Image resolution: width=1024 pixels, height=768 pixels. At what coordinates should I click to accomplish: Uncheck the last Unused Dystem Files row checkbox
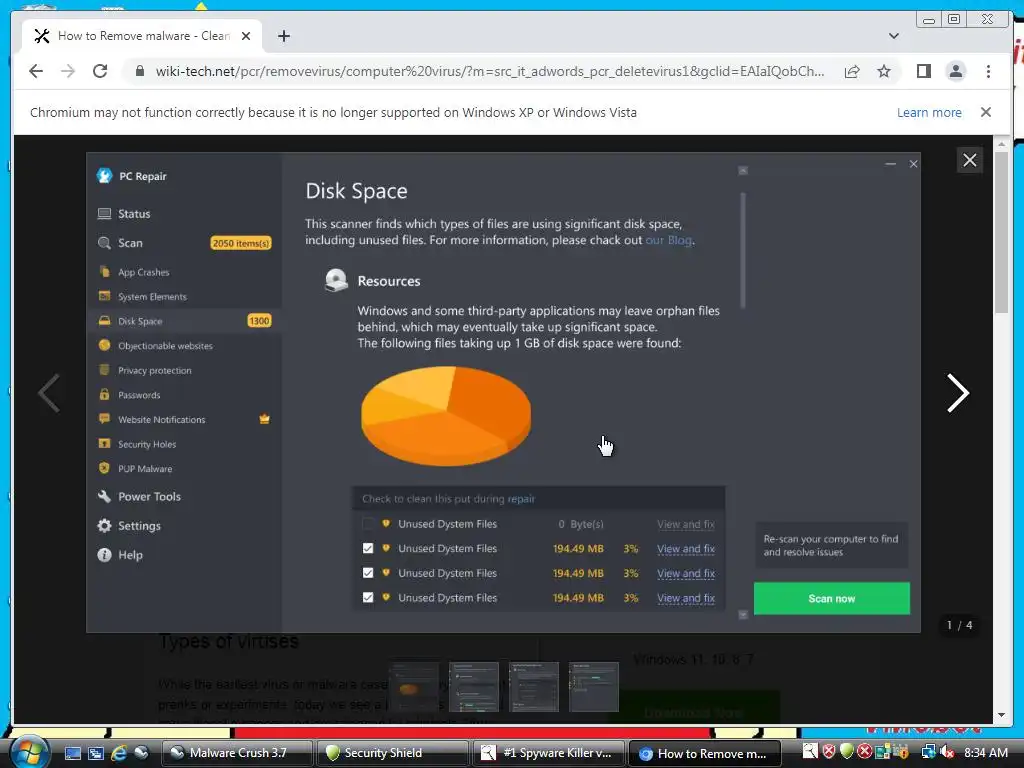click(368, 598)
